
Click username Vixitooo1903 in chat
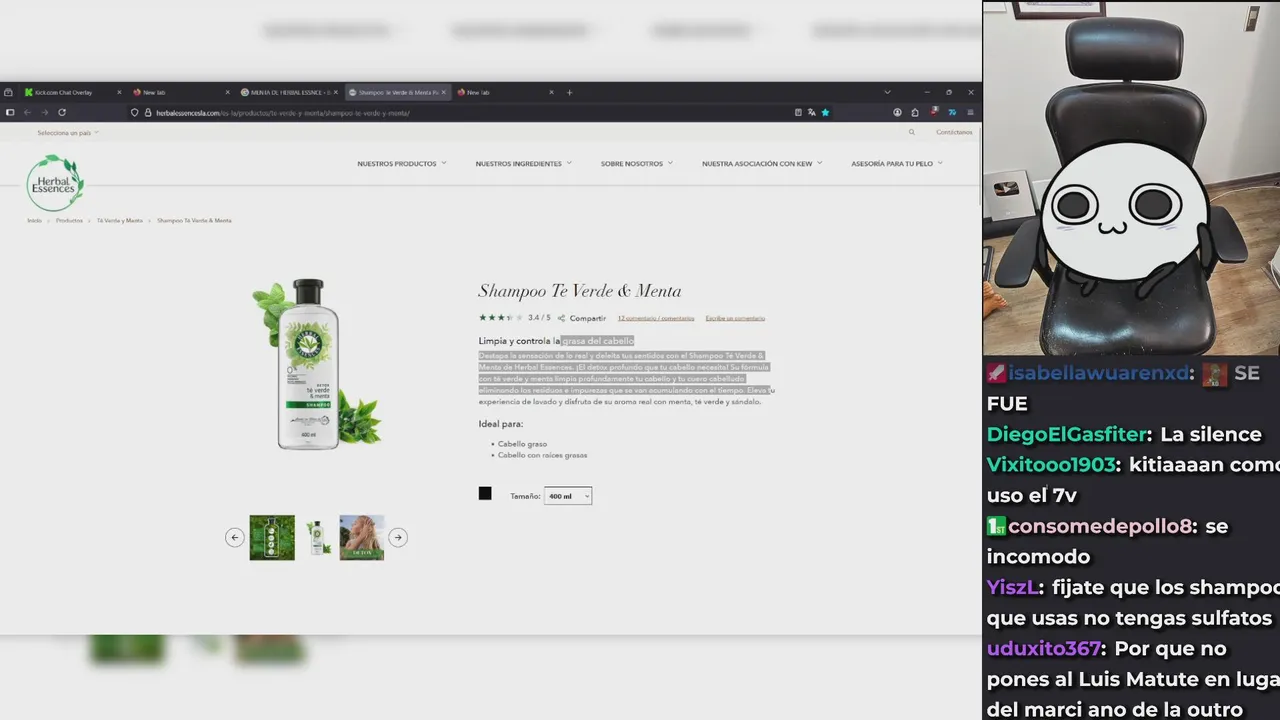click(1051, 465)
